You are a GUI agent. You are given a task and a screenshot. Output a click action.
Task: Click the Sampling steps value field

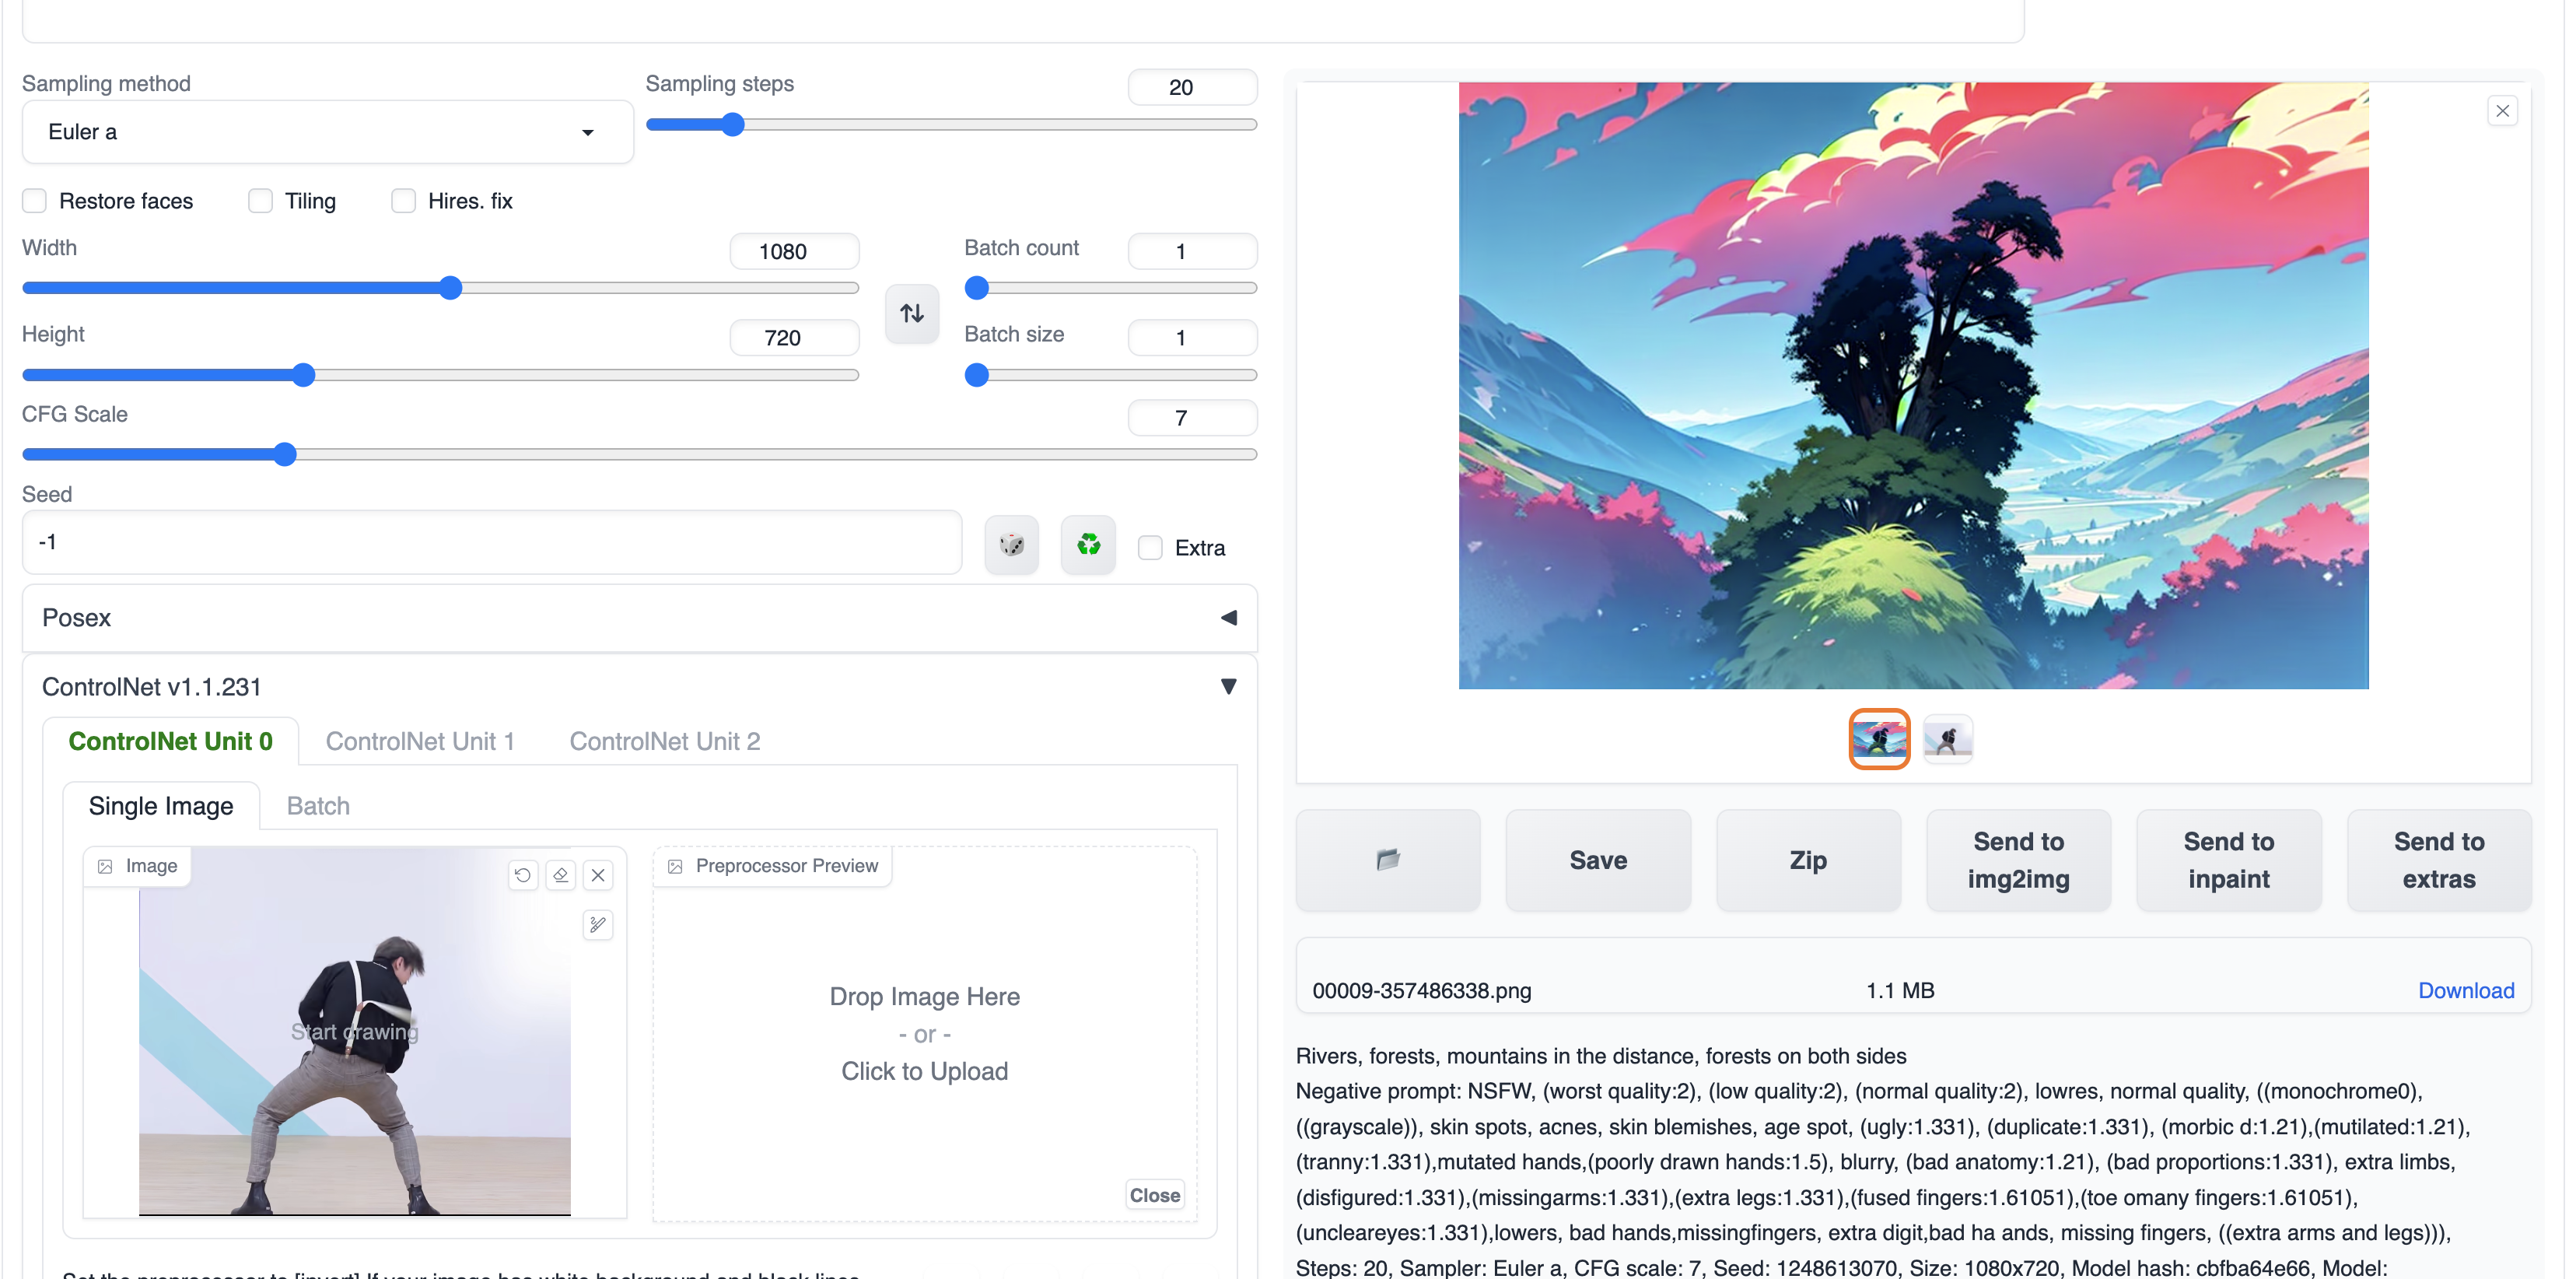(1192, 87)
